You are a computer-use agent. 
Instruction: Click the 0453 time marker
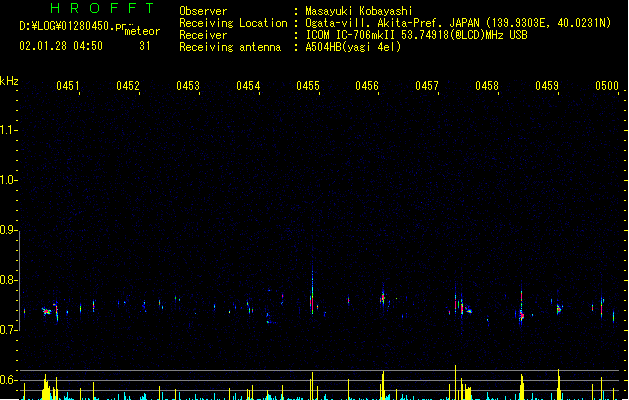click(x=188, y=85)
